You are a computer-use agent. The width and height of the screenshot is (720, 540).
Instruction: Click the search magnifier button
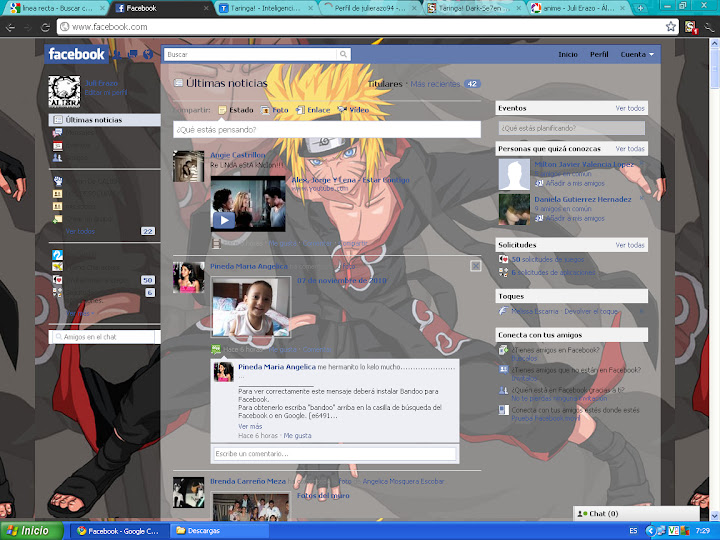343,54
